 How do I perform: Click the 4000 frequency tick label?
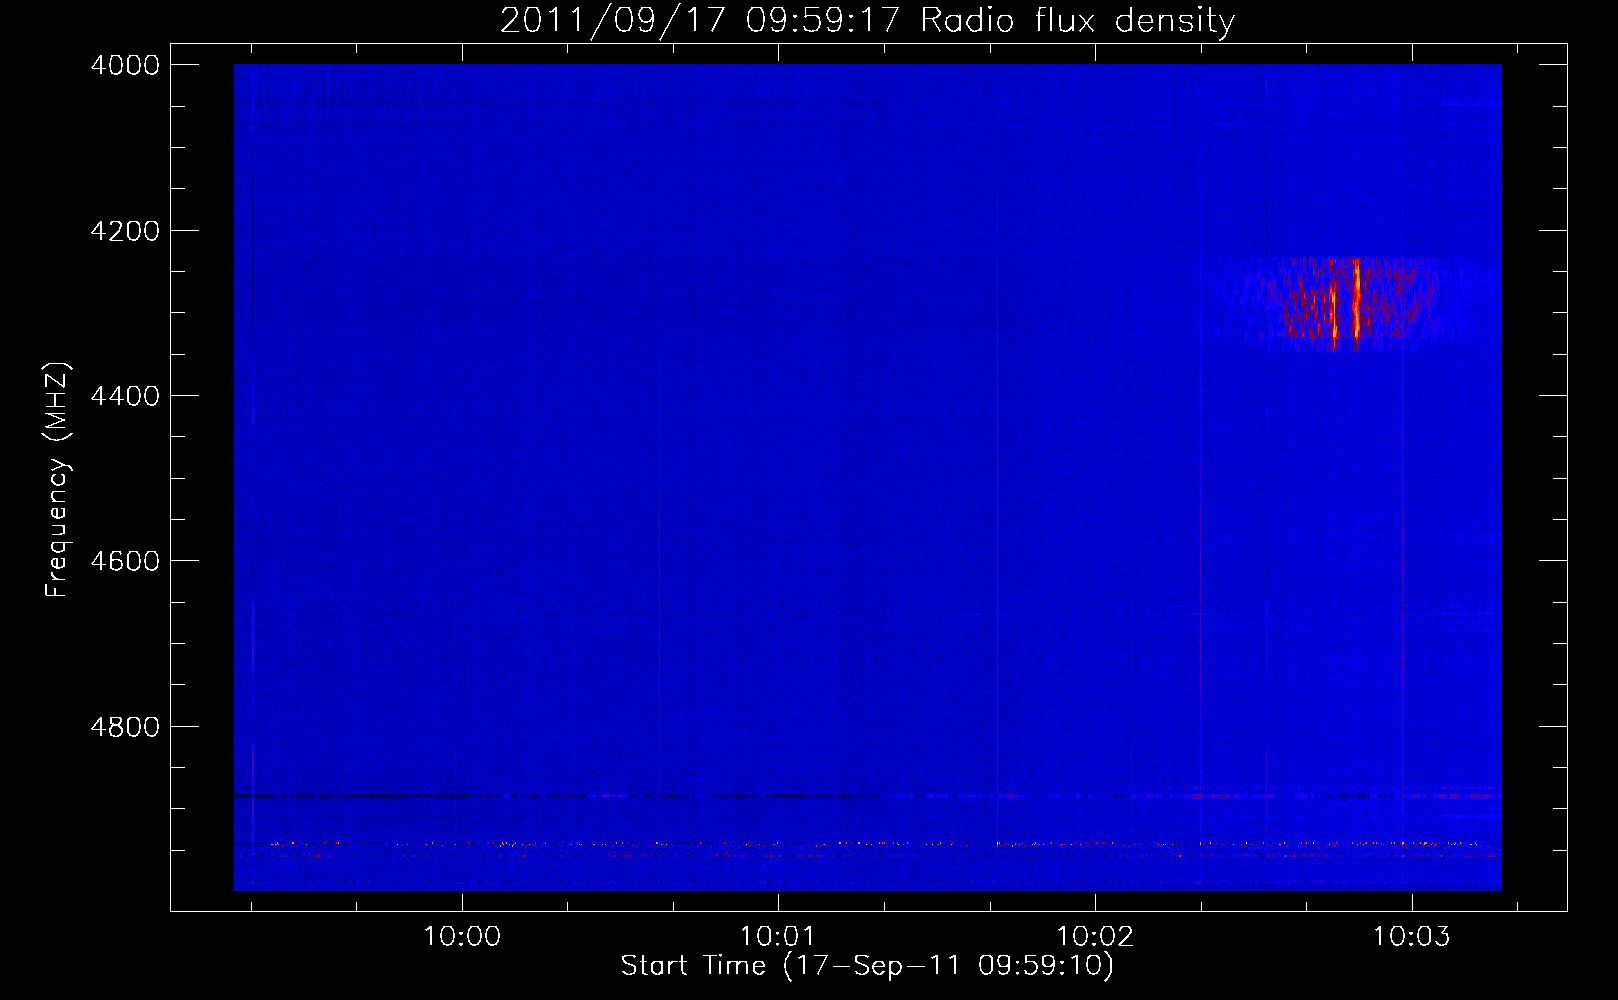pyautogui.click(x=125, y=65)
